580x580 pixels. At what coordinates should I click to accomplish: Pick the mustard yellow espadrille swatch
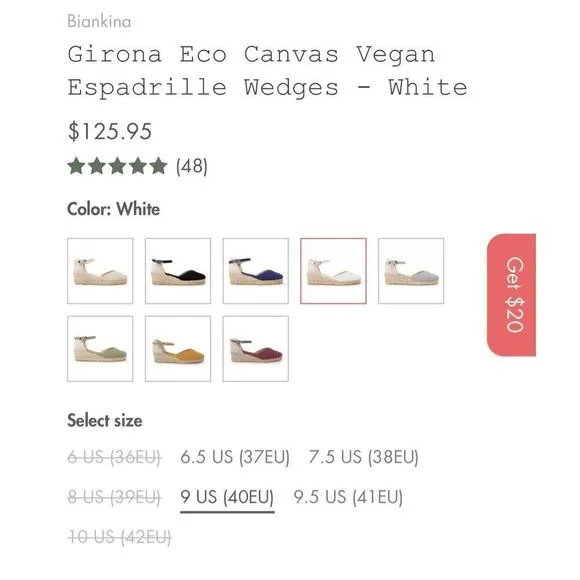tap(178, 348)
